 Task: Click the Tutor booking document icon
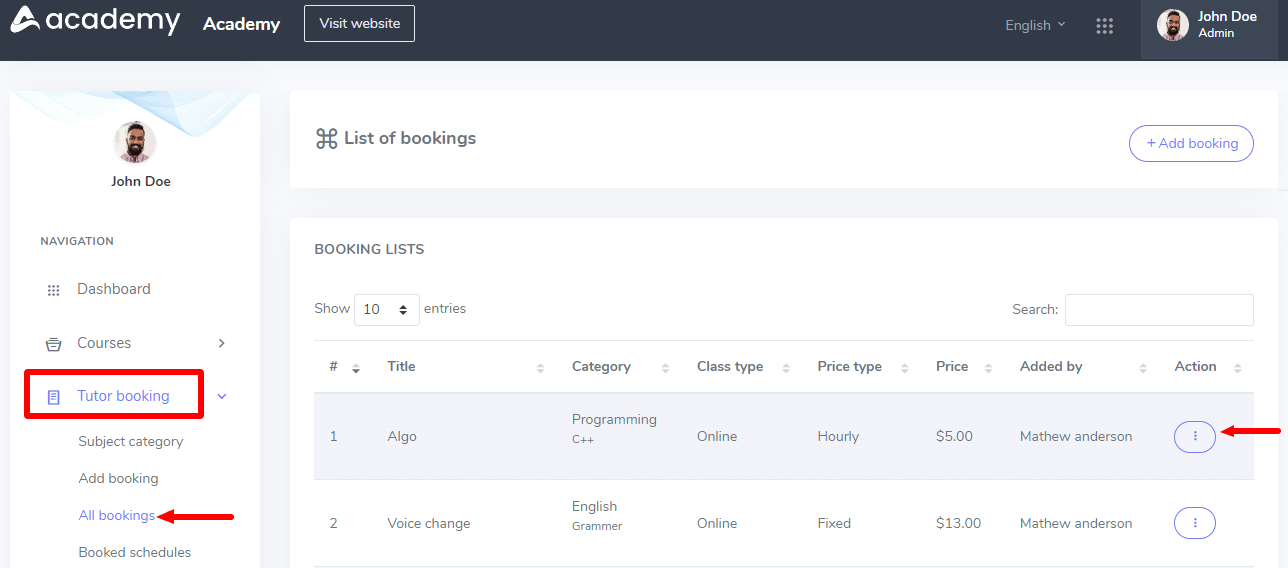(x=54, y=397)
